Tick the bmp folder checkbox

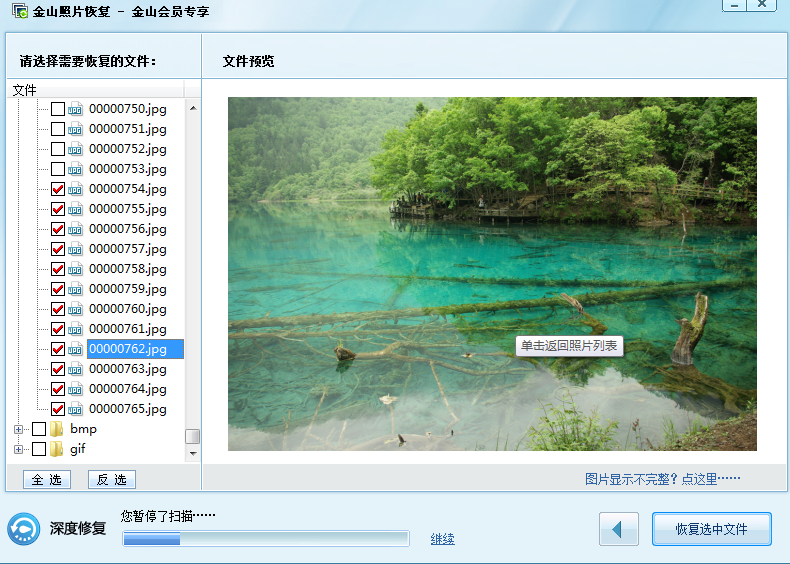pos(39,429)
